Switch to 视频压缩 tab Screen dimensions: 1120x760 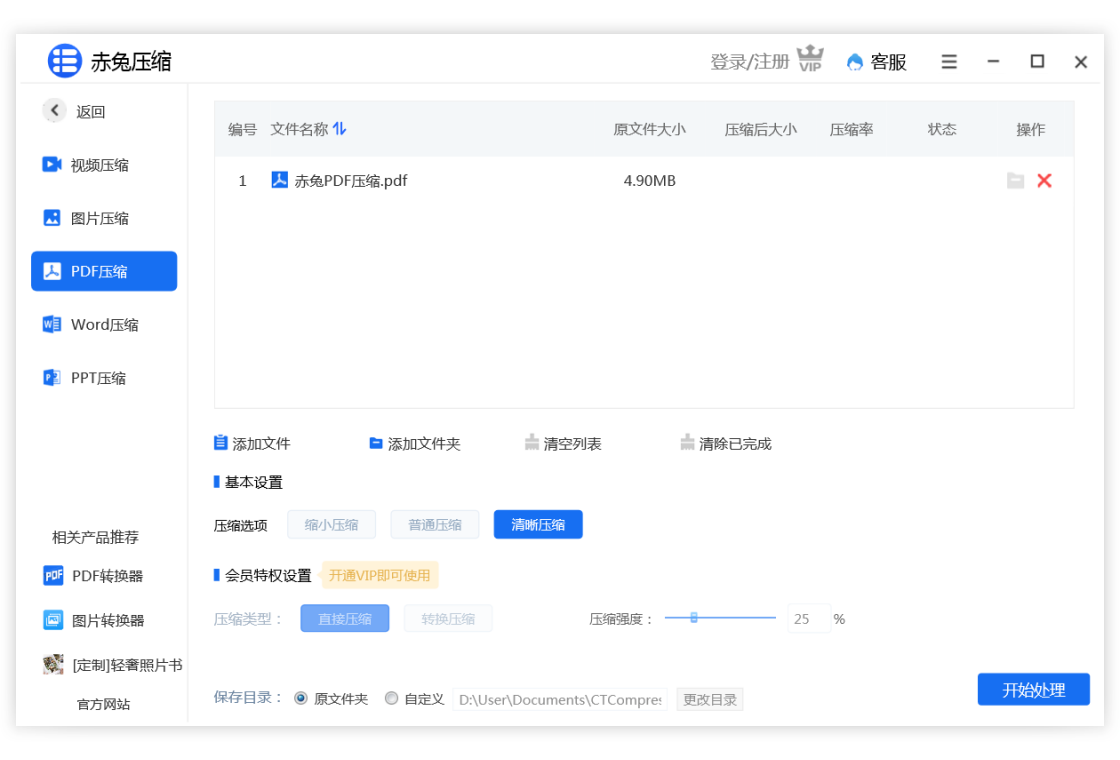click(104, 165)
